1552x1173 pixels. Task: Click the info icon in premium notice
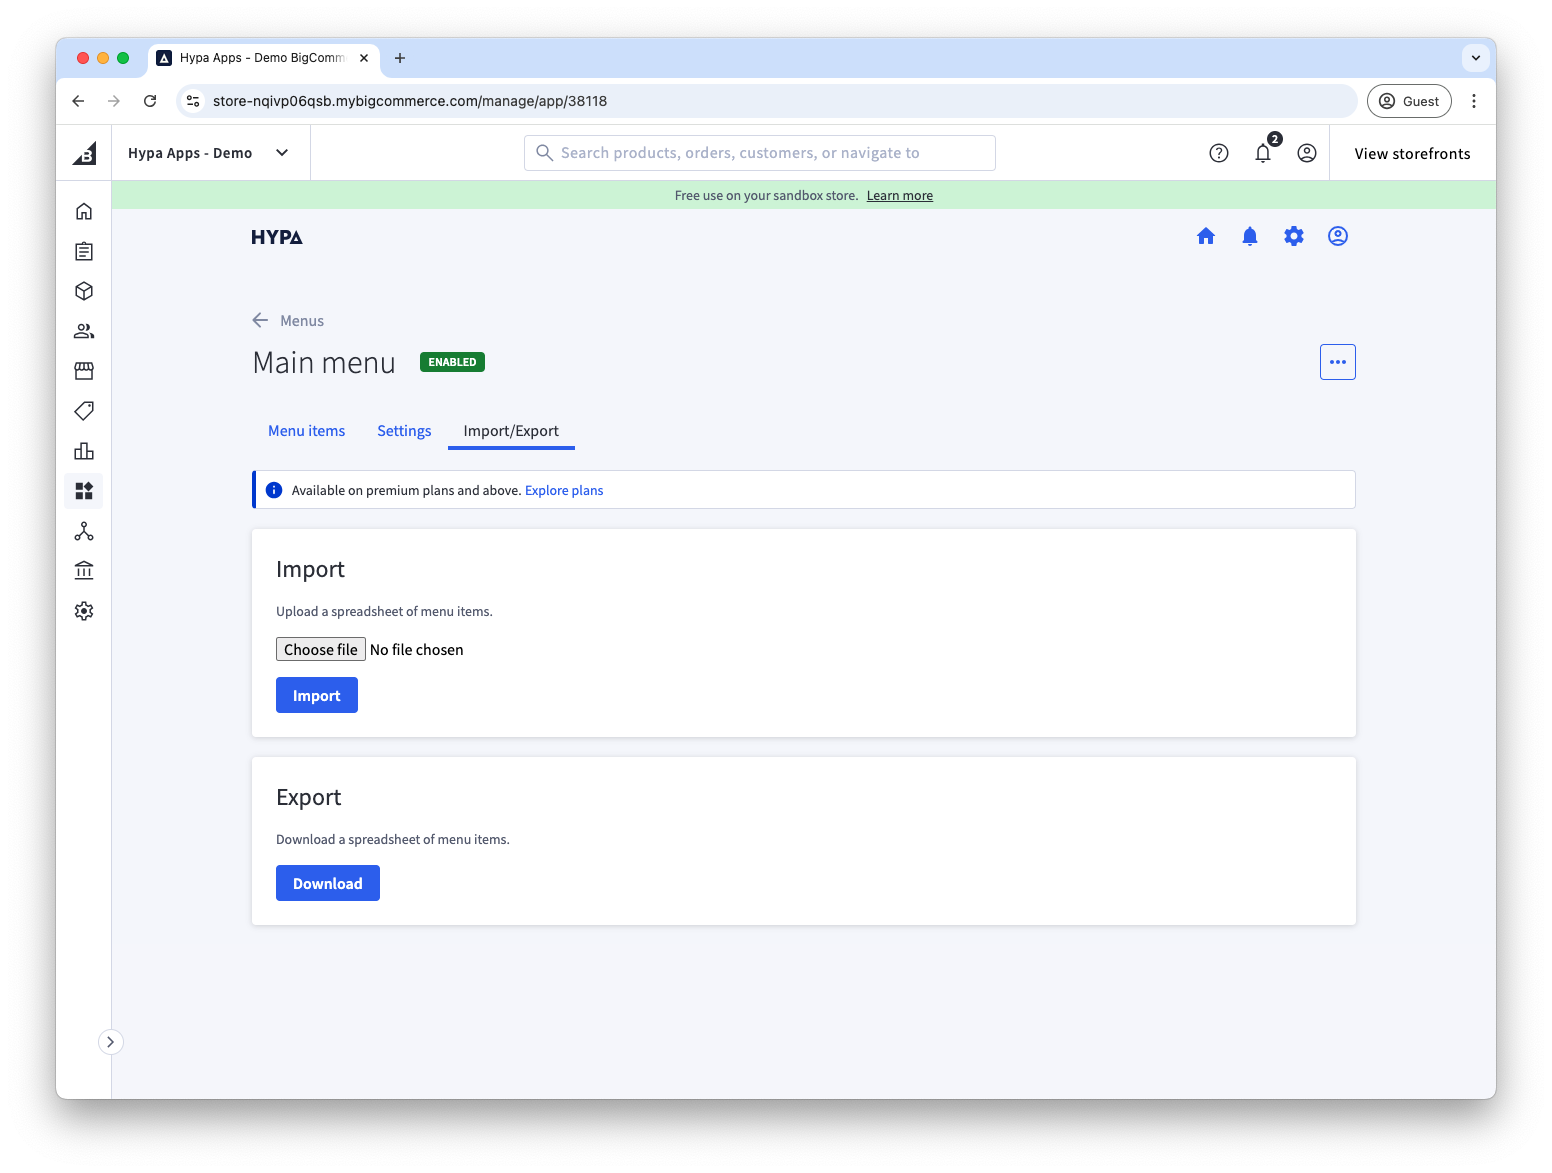coord(274,490)
